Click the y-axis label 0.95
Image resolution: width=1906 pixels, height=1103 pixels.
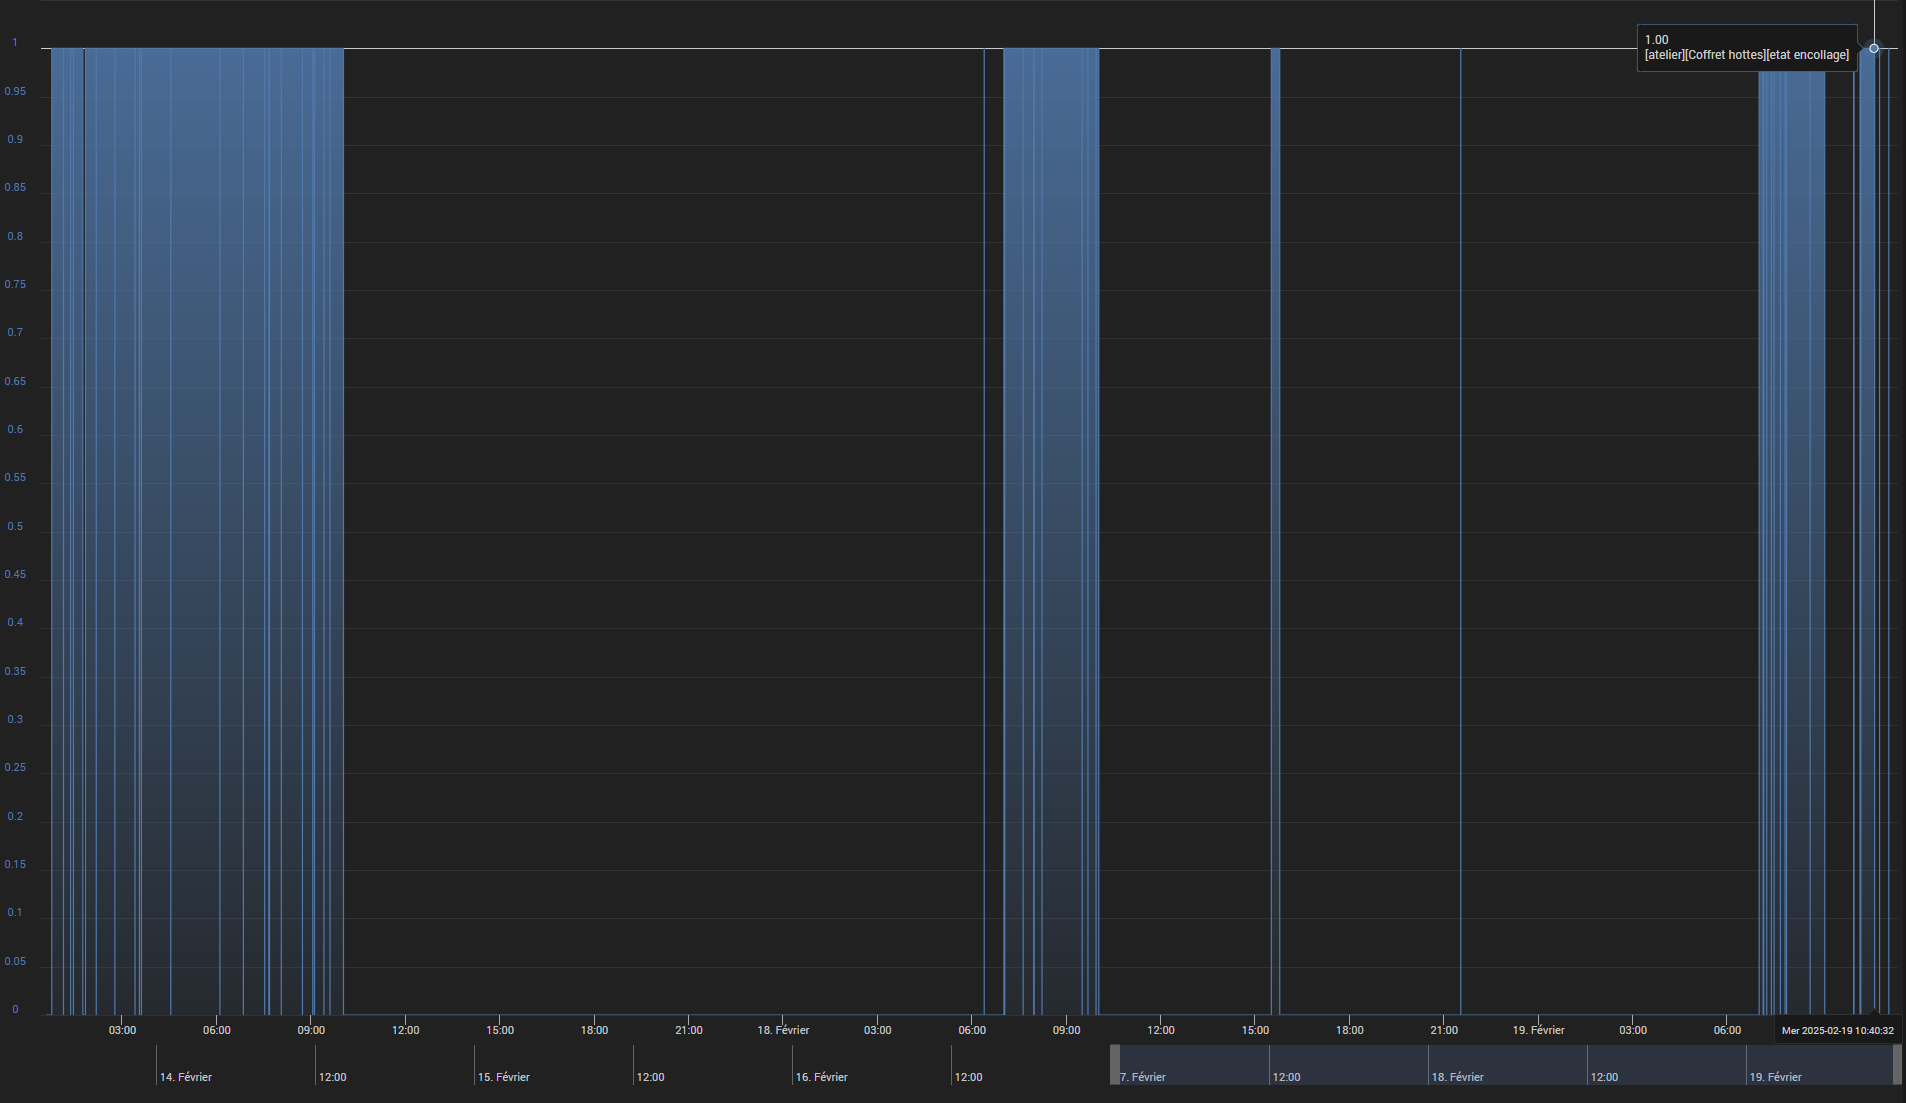click(x=15, y=92)
